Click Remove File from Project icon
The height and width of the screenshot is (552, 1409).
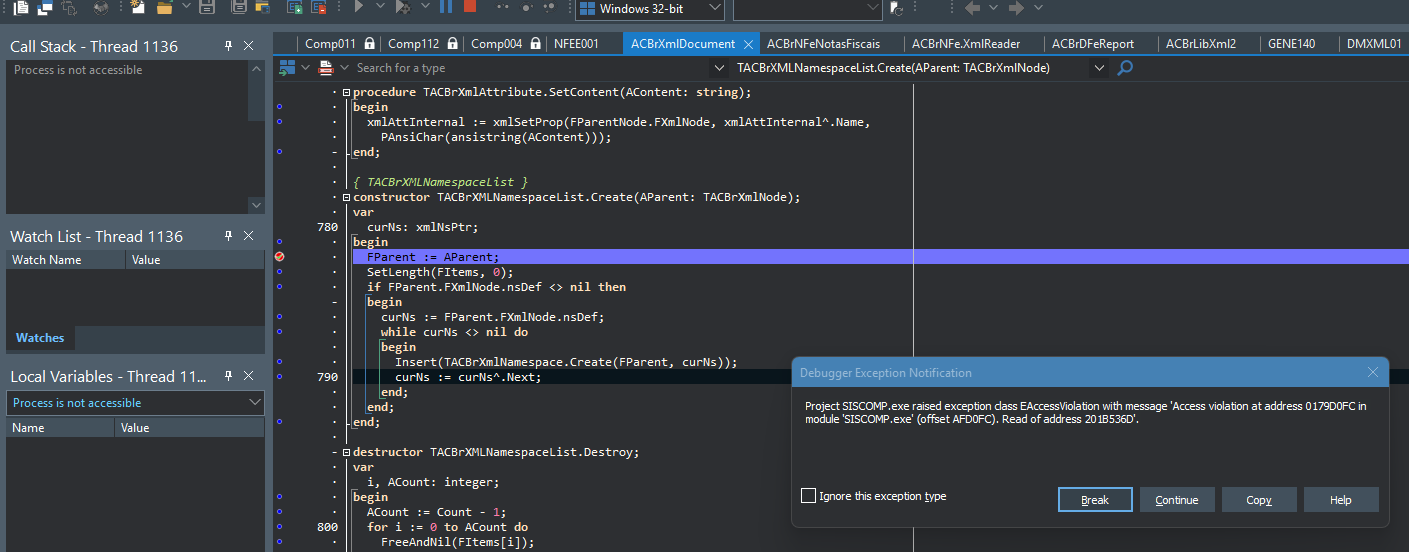[319, 8]
